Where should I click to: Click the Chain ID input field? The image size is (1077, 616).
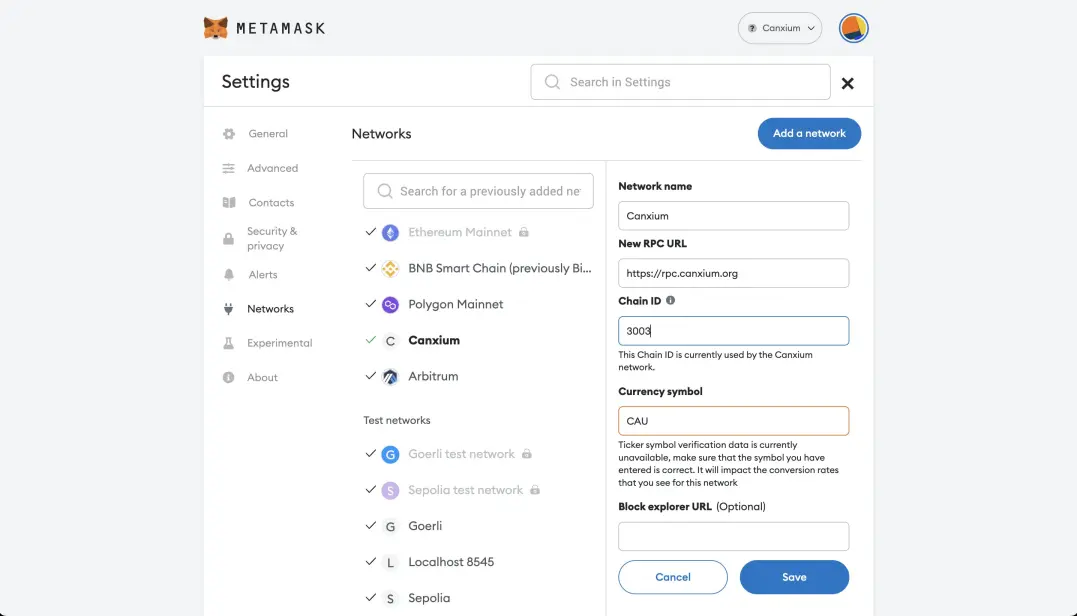[733, 331]
